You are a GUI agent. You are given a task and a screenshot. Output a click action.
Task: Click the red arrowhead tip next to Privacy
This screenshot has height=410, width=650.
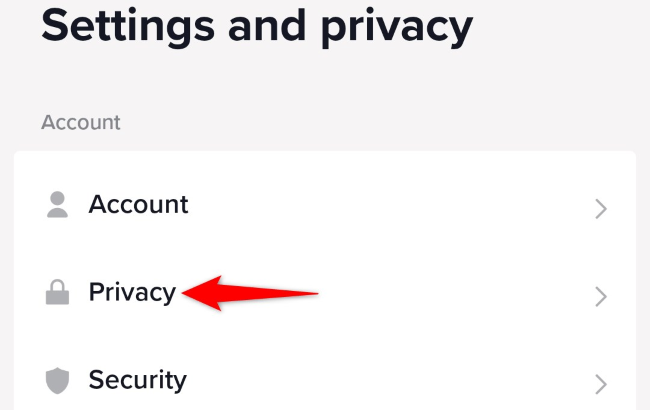pyautogui.click(x=185, y=293)
